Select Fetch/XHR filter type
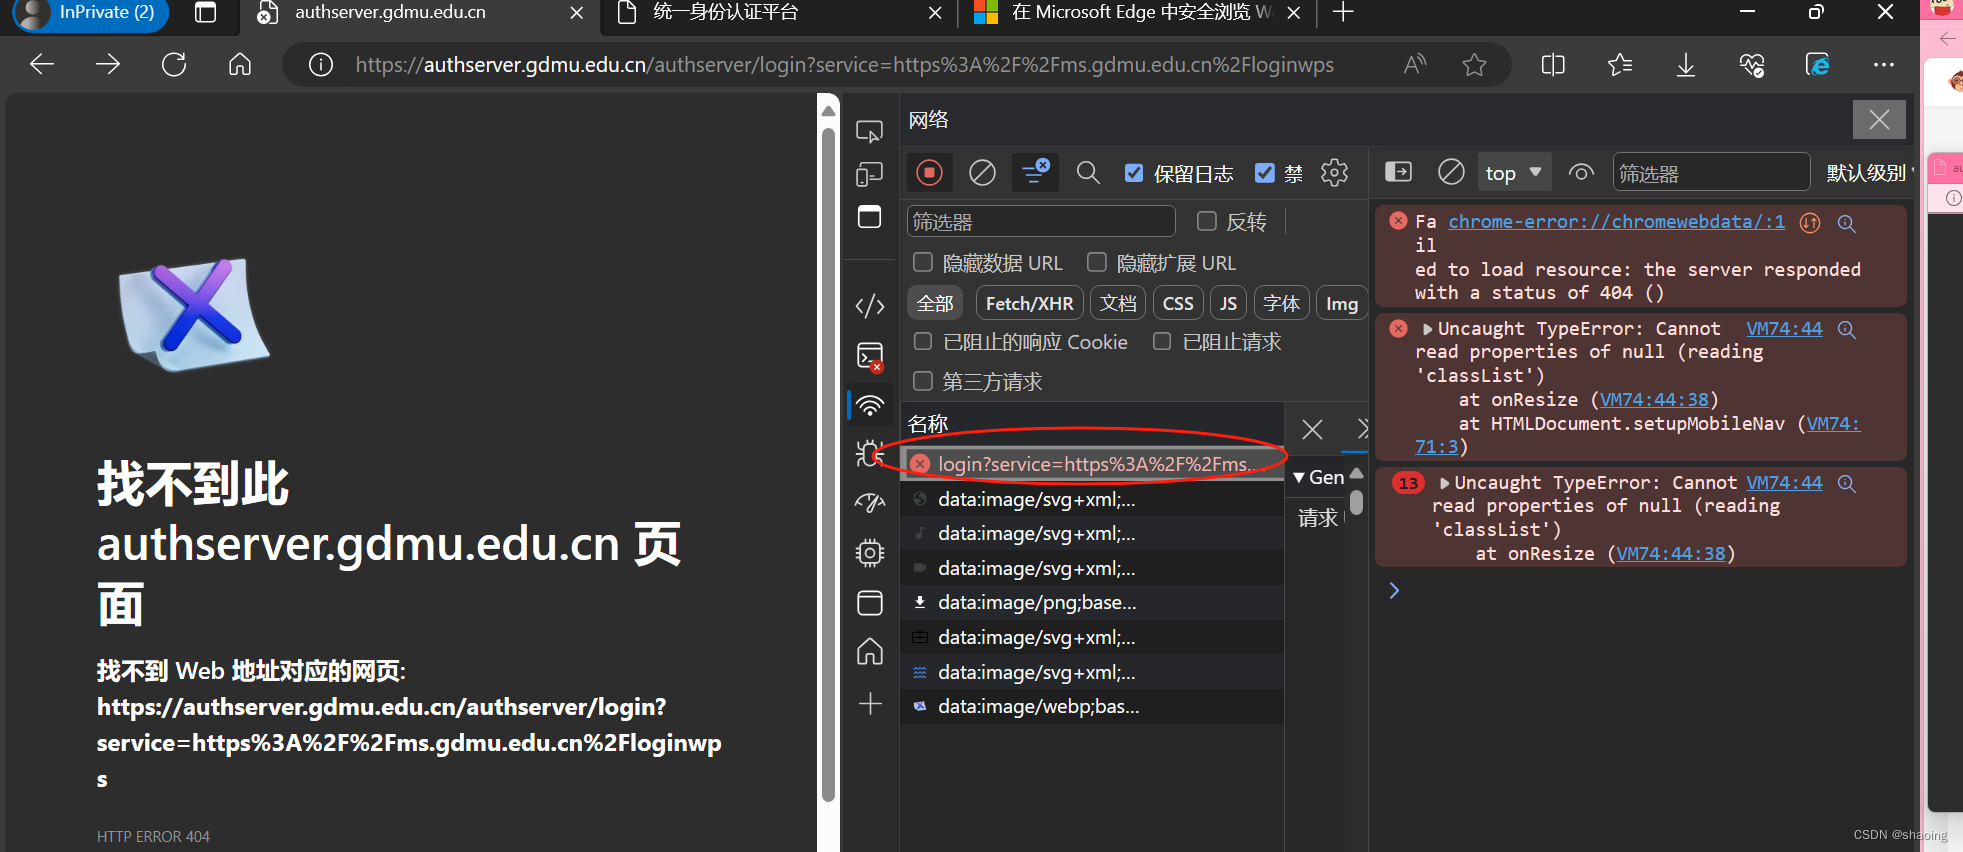 [x=1029, y=303]
